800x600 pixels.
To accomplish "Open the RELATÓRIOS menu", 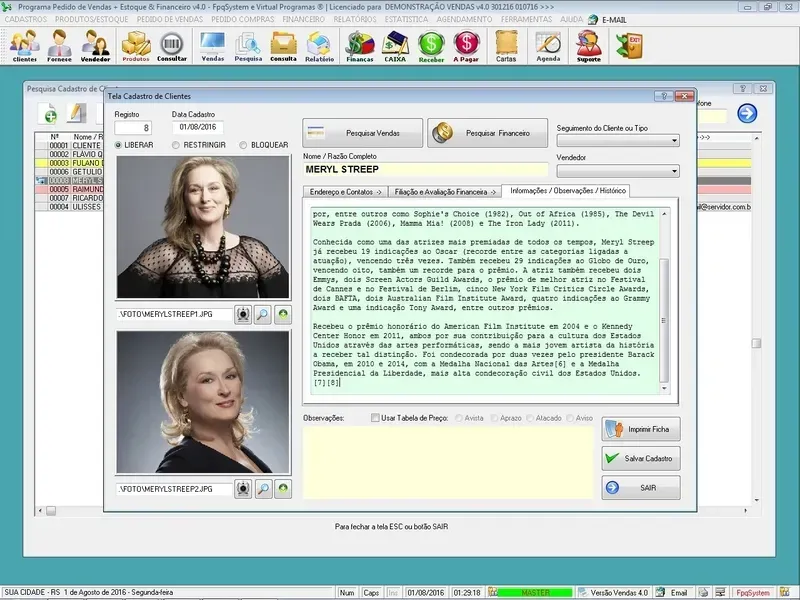I will coord(355,19).
